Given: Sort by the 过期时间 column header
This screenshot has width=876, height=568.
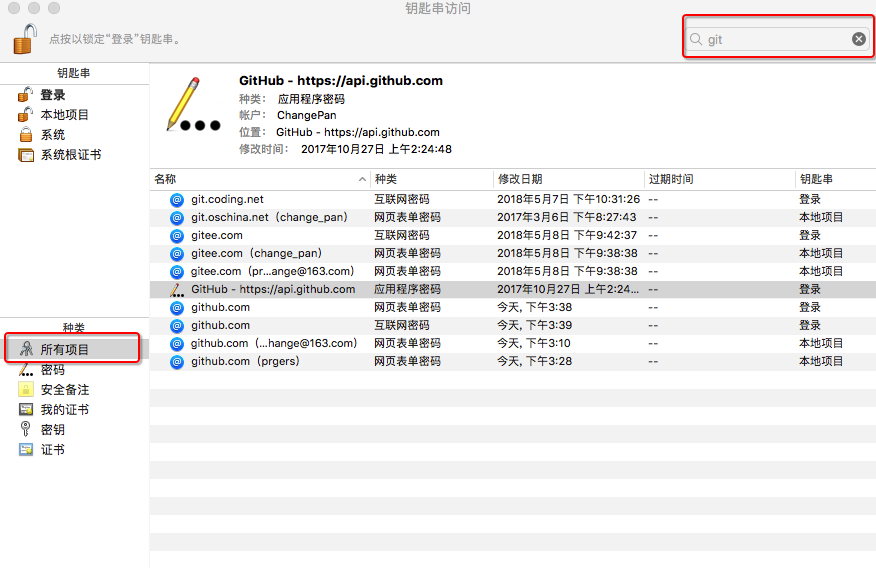Looking at the screenshot, I should pyautogui.click(x=720, y=179).
